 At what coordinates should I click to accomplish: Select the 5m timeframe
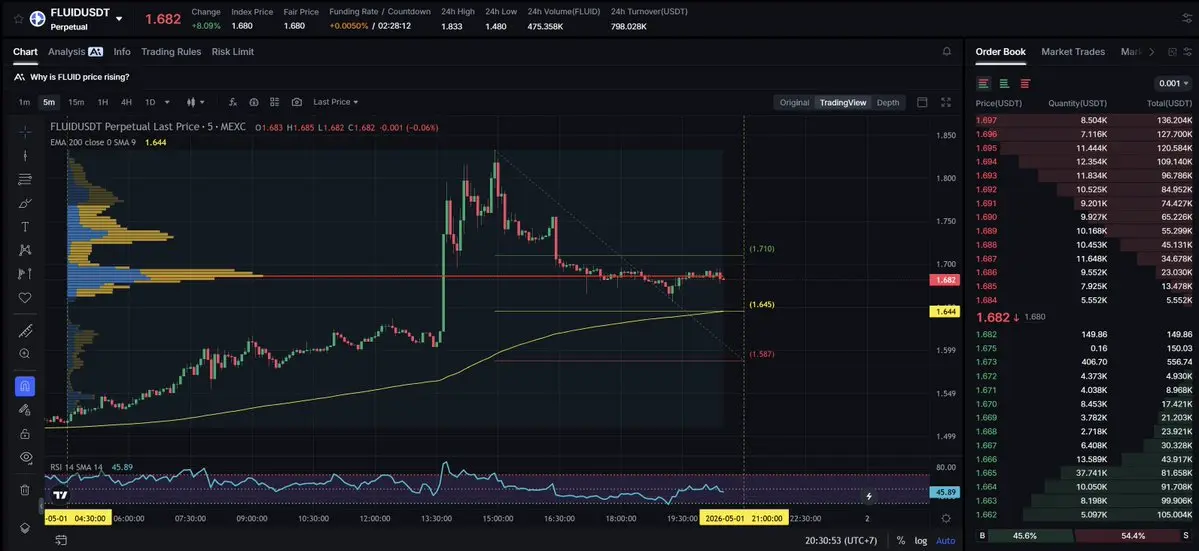(49, 102)
